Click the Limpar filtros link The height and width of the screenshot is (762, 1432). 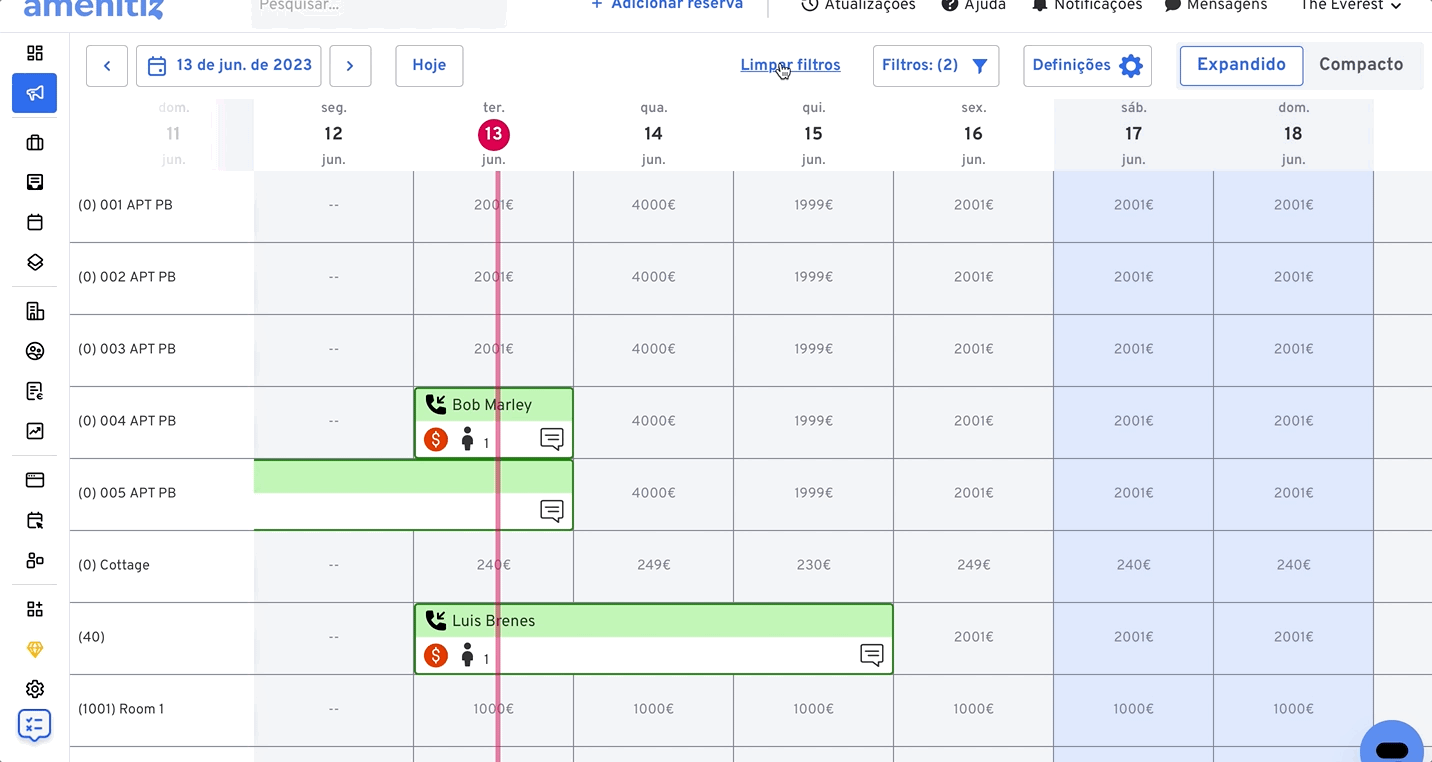pos(790,65)
